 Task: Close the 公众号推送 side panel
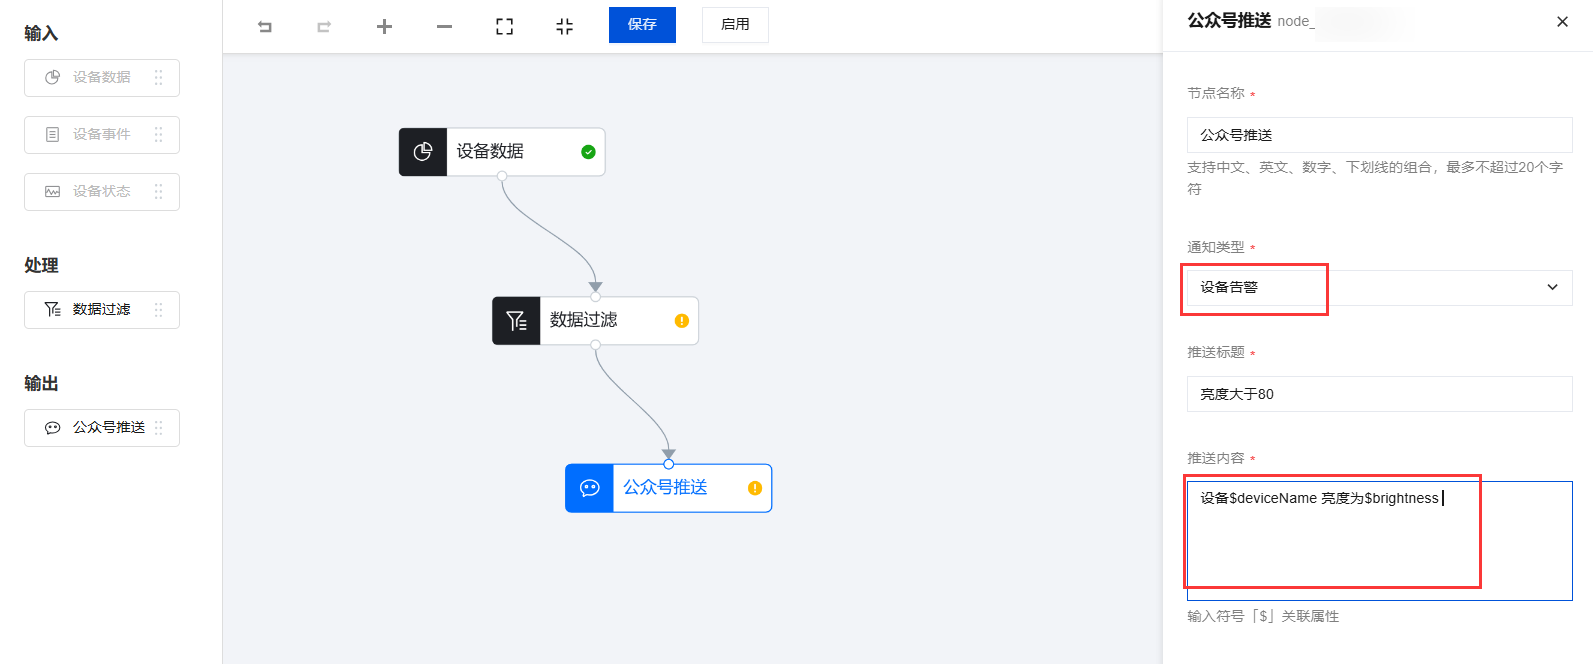[1562, 21]
